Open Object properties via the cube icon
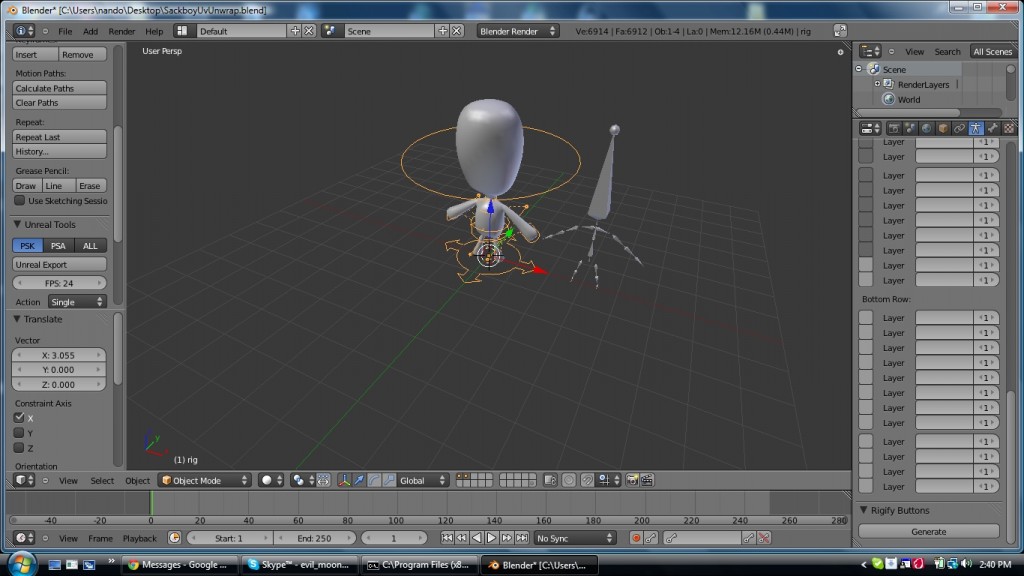Screen dimensions: 1024x576 pyautogui.click(x=944, y=127)
